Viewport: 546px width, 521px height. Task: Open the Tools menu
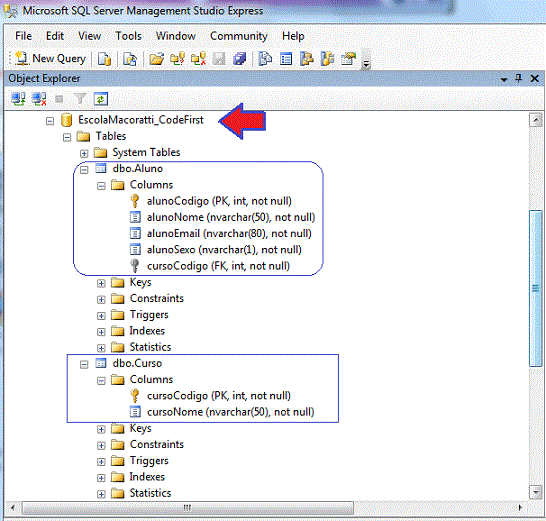pyautogui.click(x=128, y=36)
